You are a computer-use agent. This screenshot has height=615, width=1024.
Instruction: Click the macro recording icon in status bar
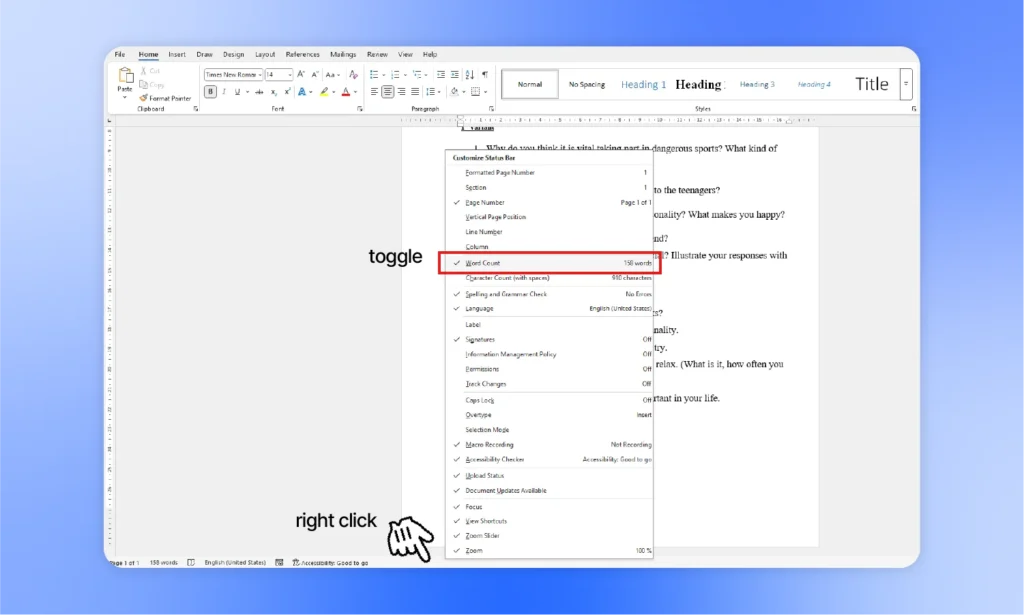[x=280, y=562]
